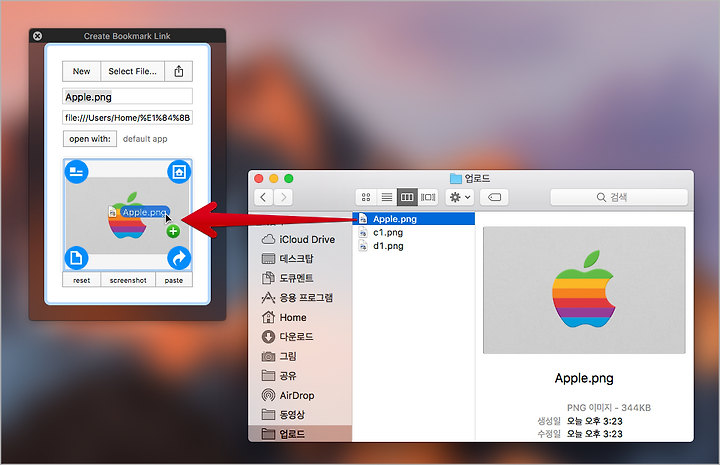Close the Create Bookmark Link window
The image size is (720, 465).
click(x=38, y=36)
